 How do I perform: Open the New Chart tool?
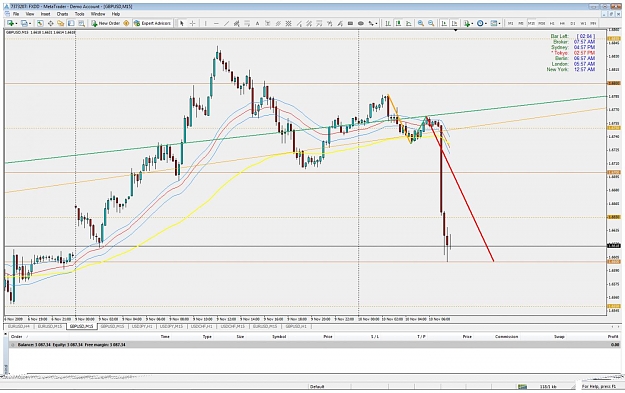tap(10, 24)
